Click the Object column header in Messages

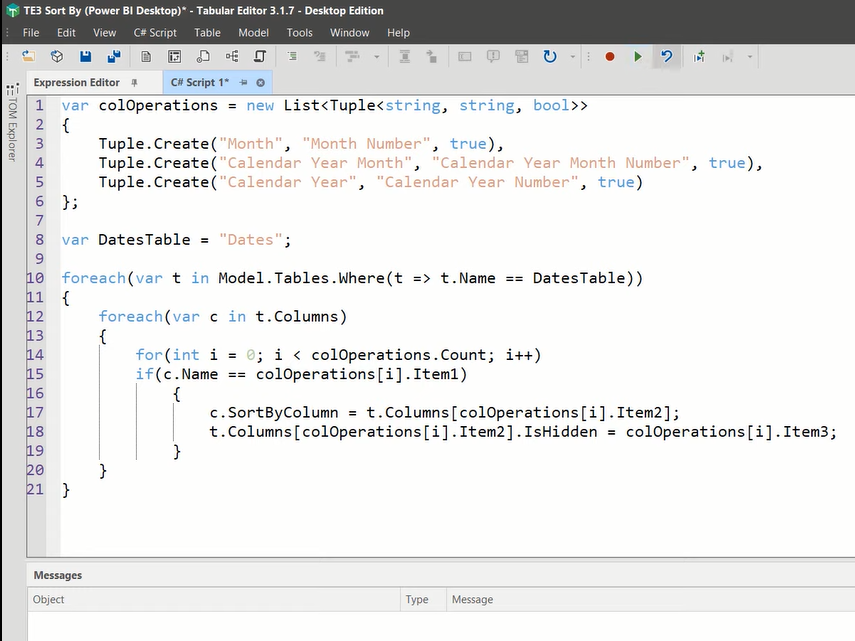coord(213,599)
